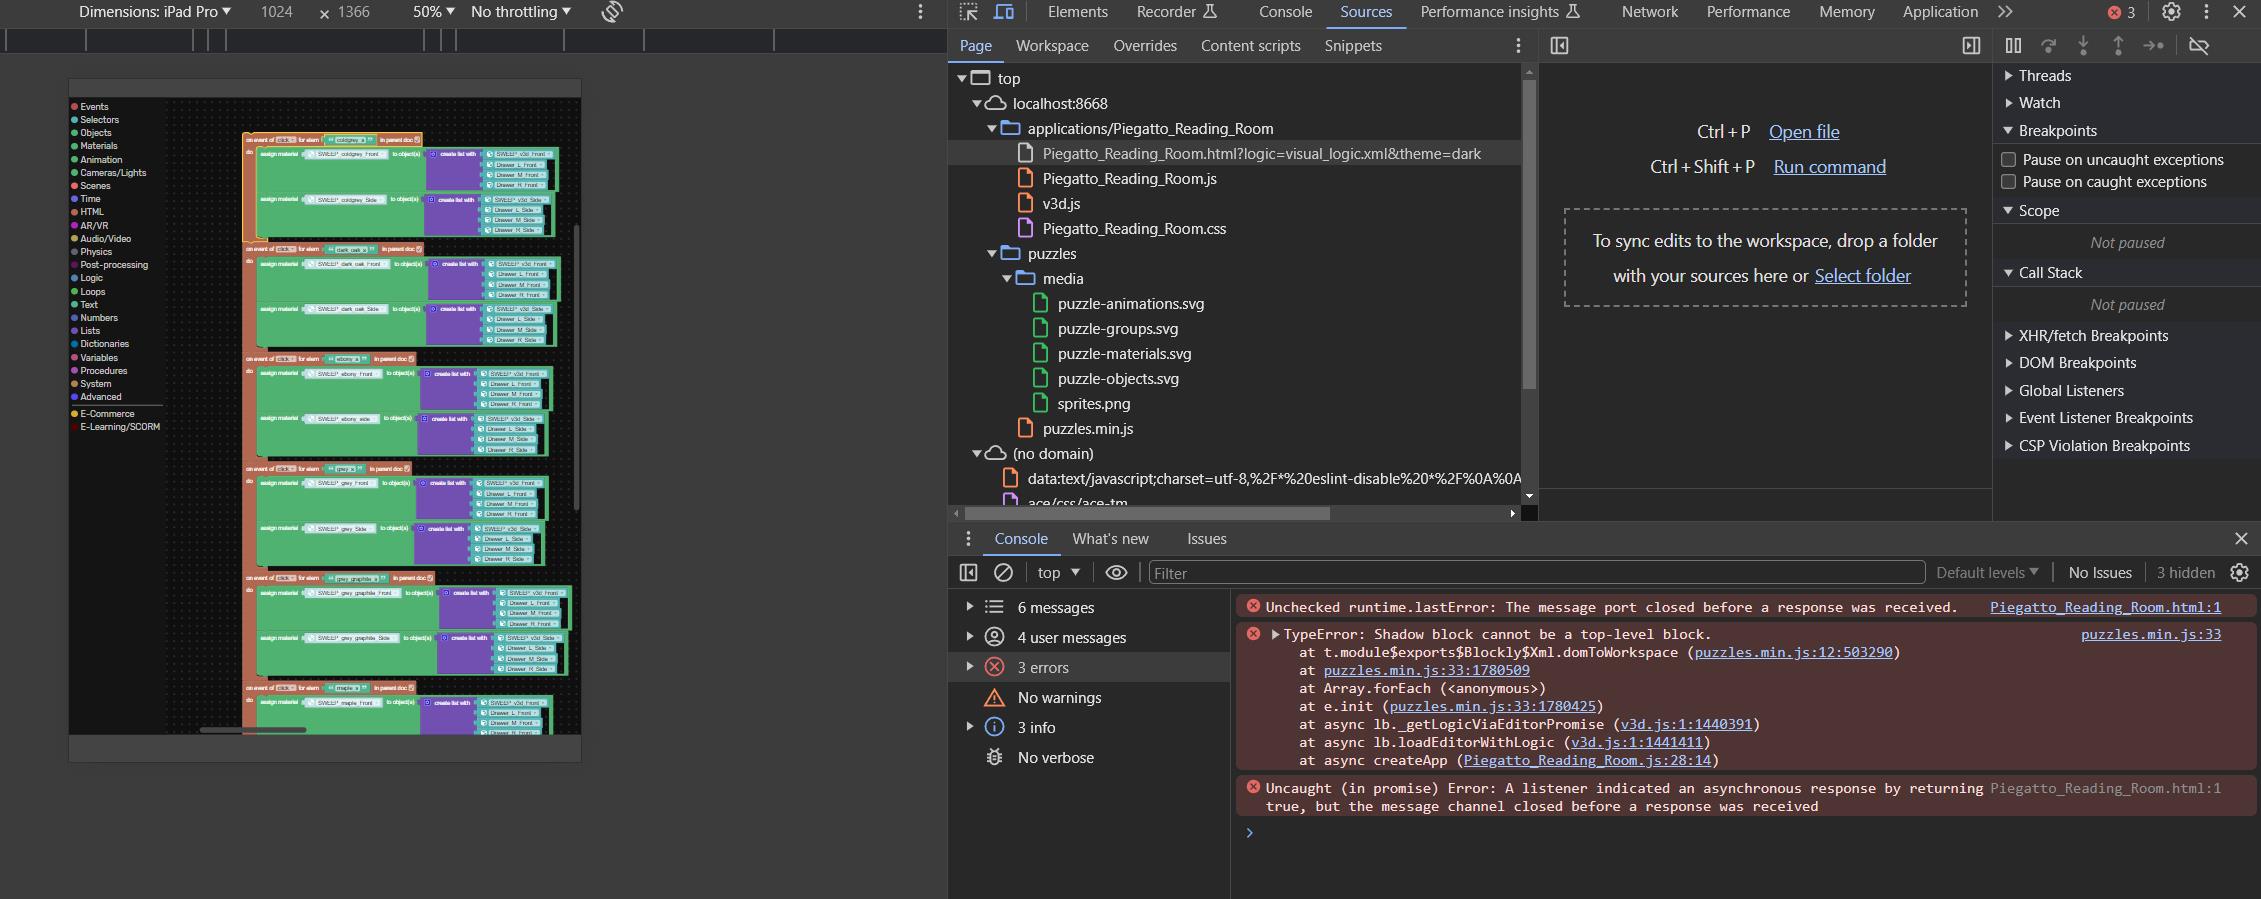Toggle the device toolbar icon
Image resolution: width=2261 pixels, height=899 pixels.
(1004, 12)
